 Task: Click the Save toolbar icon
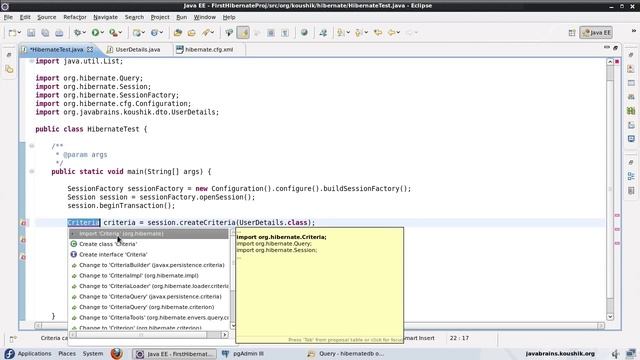[x=31, y=33]
